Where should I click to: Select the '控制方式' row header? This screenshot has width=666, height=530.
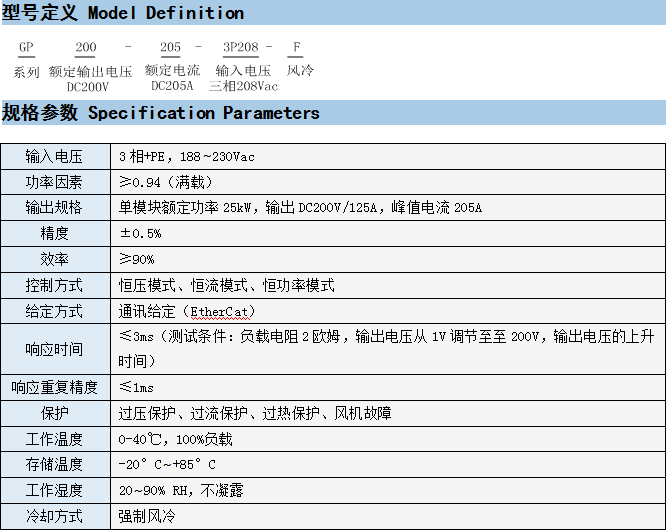56,285
